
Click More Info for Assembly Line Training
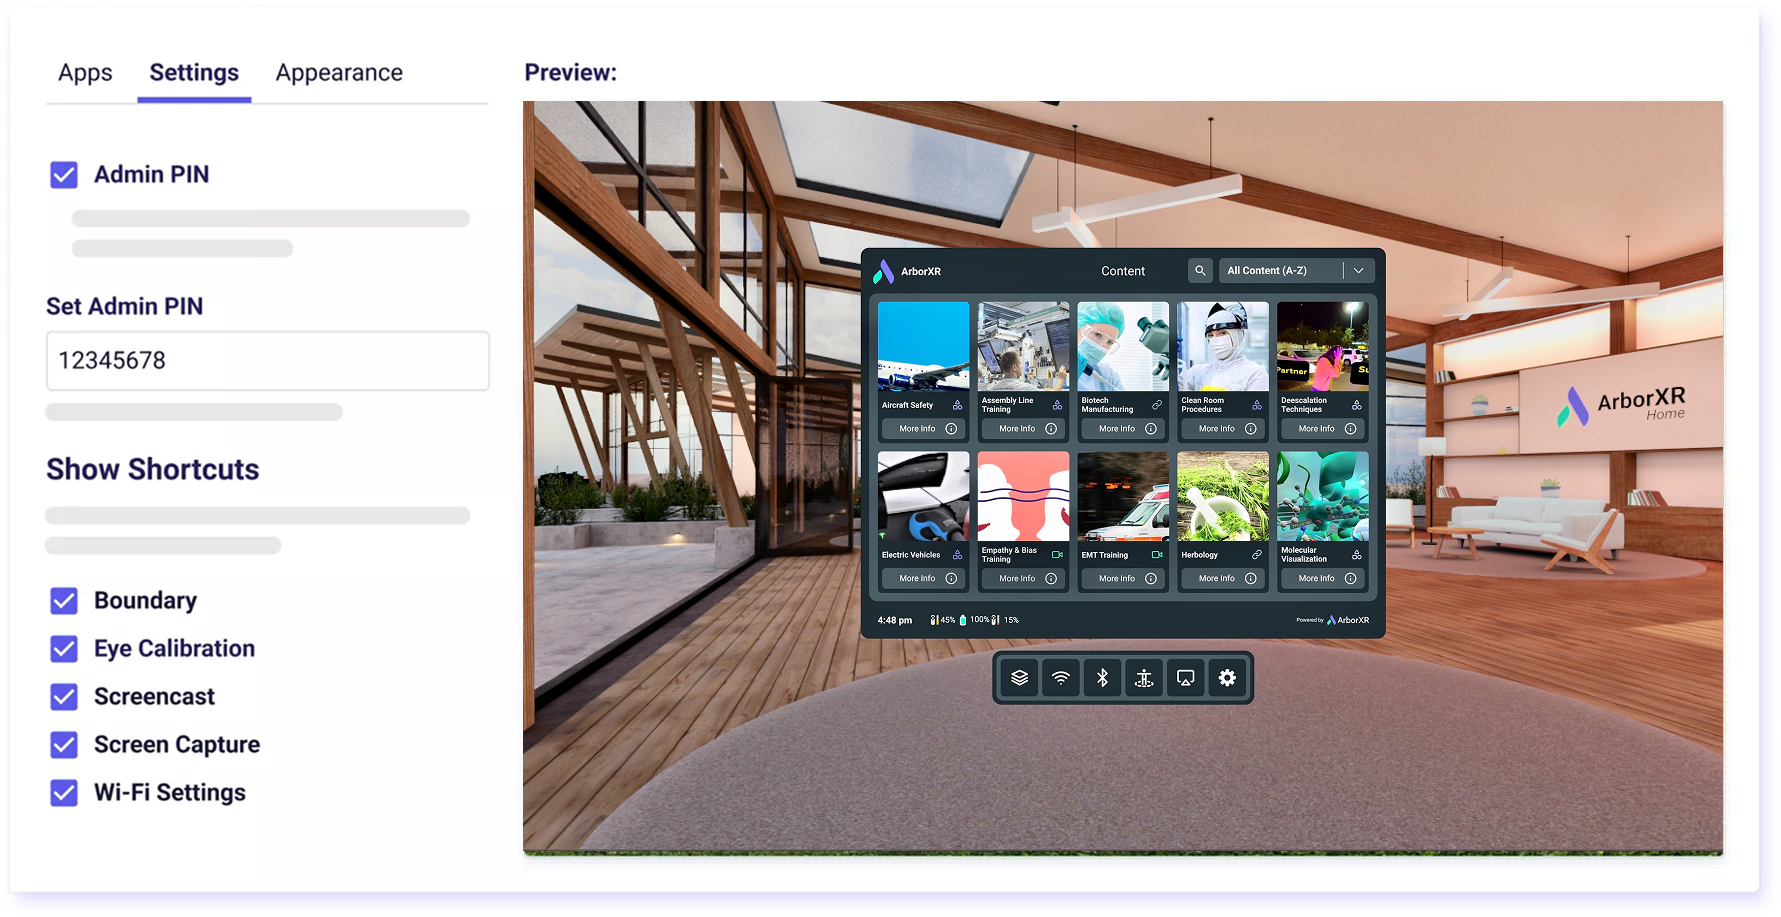tap(1024, 429)
